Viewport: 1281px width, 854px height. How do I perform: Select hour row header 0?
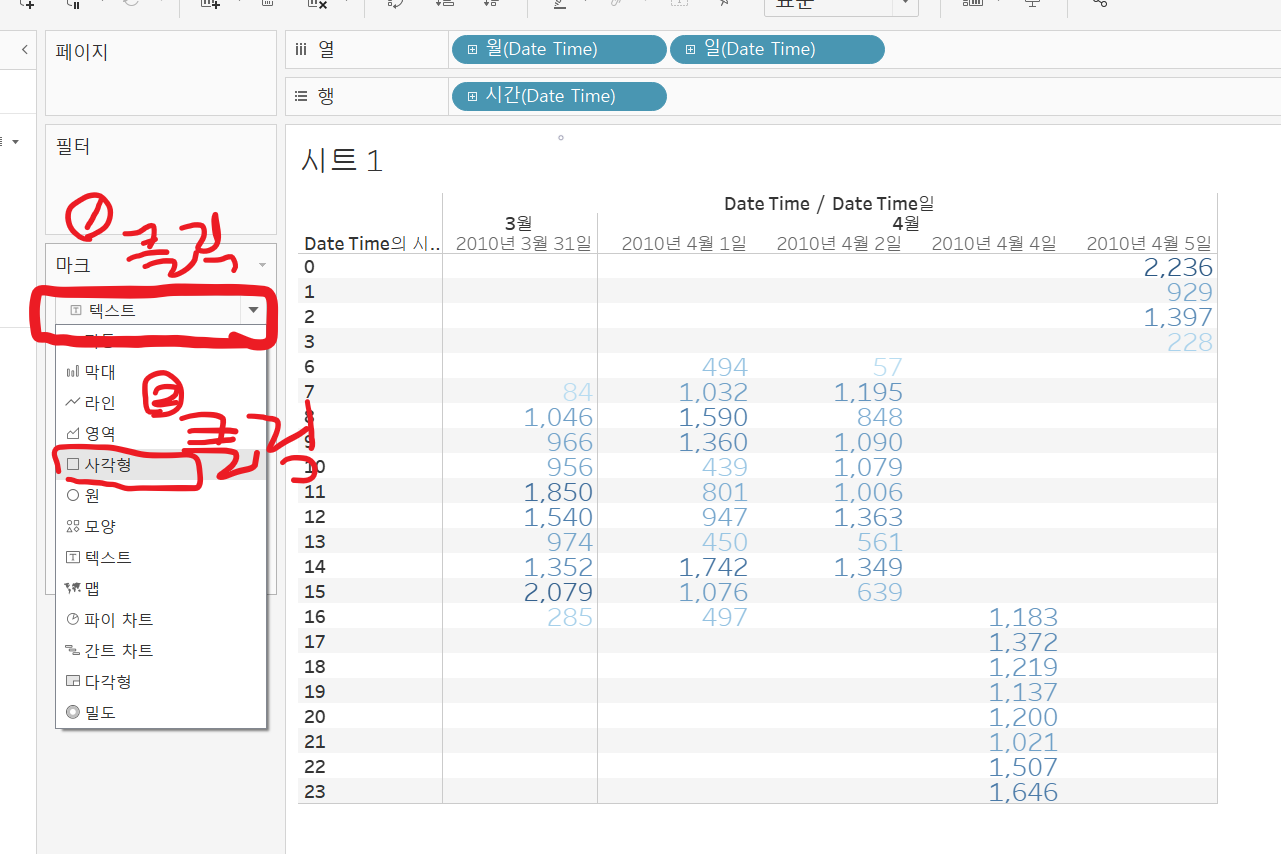click(309, 267)
